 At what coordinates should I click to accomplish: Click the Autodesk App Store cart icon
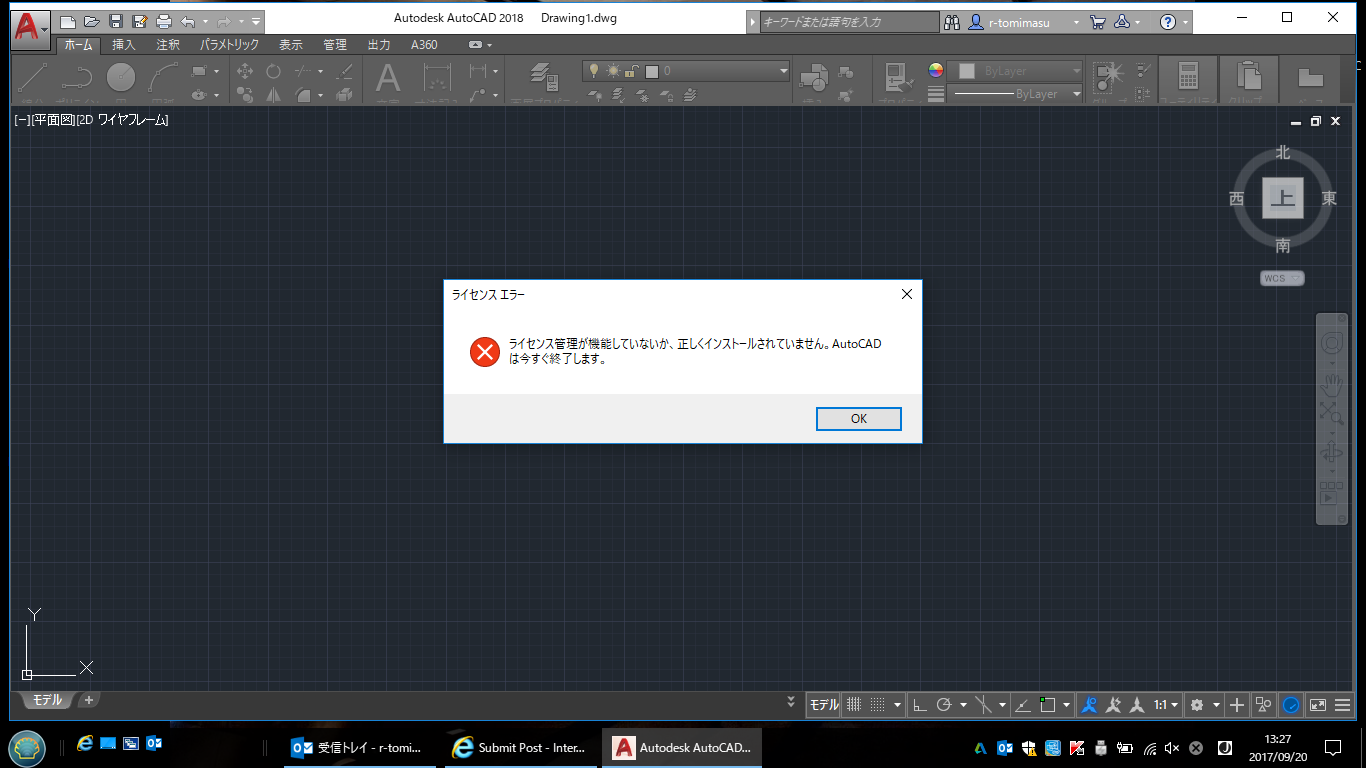tap(1098, 22)
